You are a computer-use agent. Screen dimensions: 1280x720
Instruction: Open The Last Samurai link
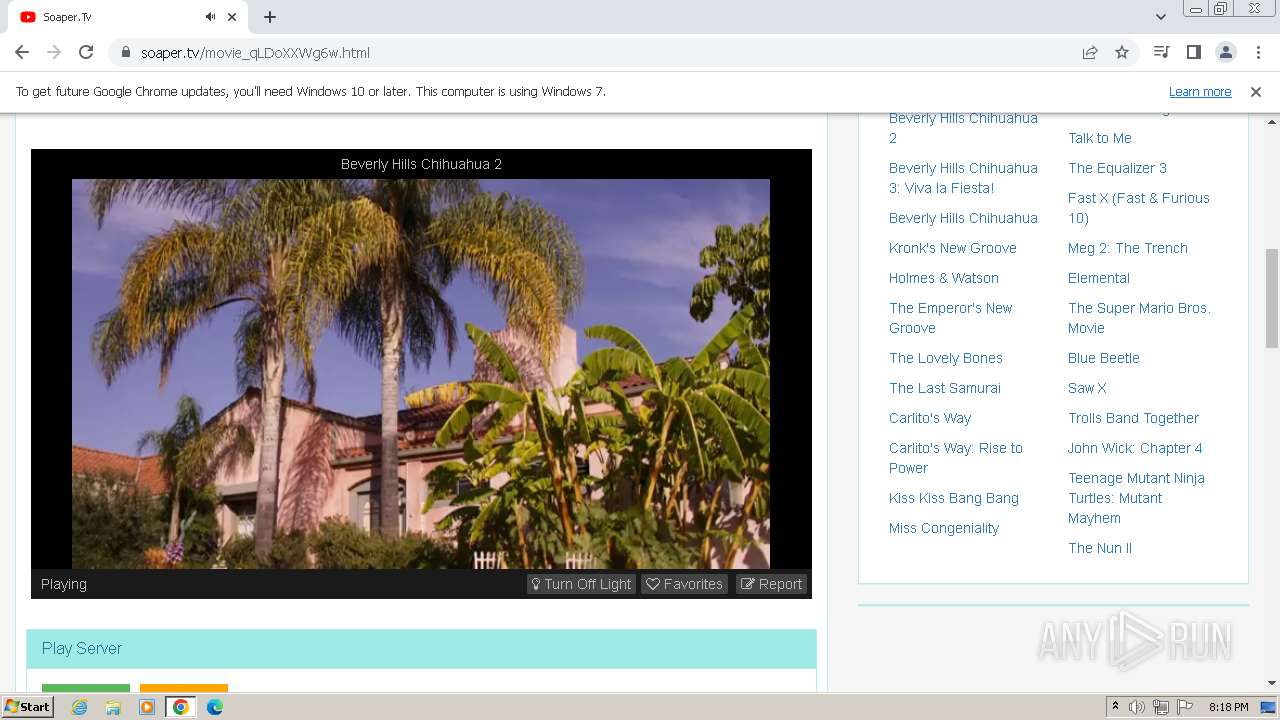tap(944, 388)
